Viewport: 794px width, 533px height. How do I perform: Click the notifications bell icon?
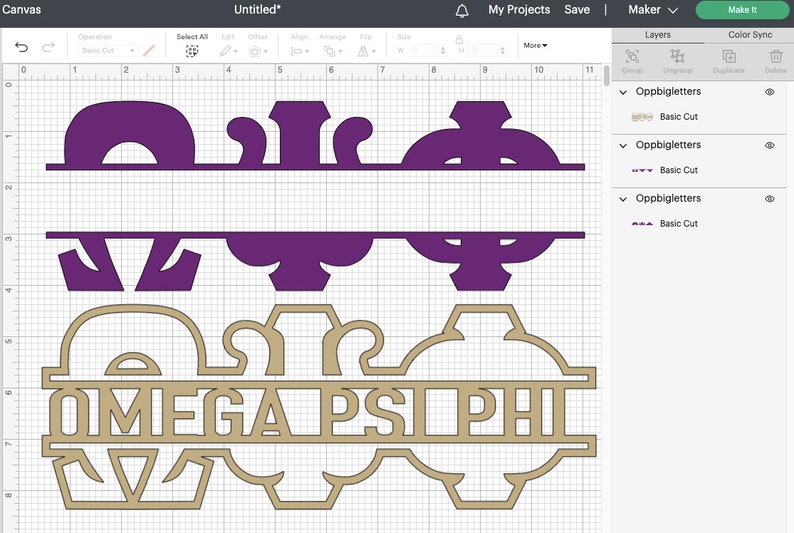(x=462, y=11)
